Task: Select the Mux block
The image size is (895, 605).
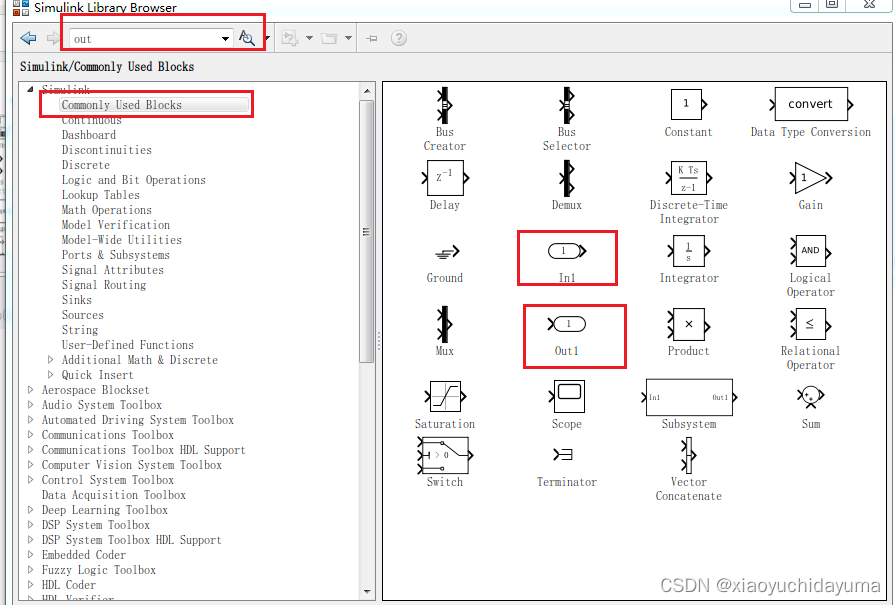Action: (445, 324)
